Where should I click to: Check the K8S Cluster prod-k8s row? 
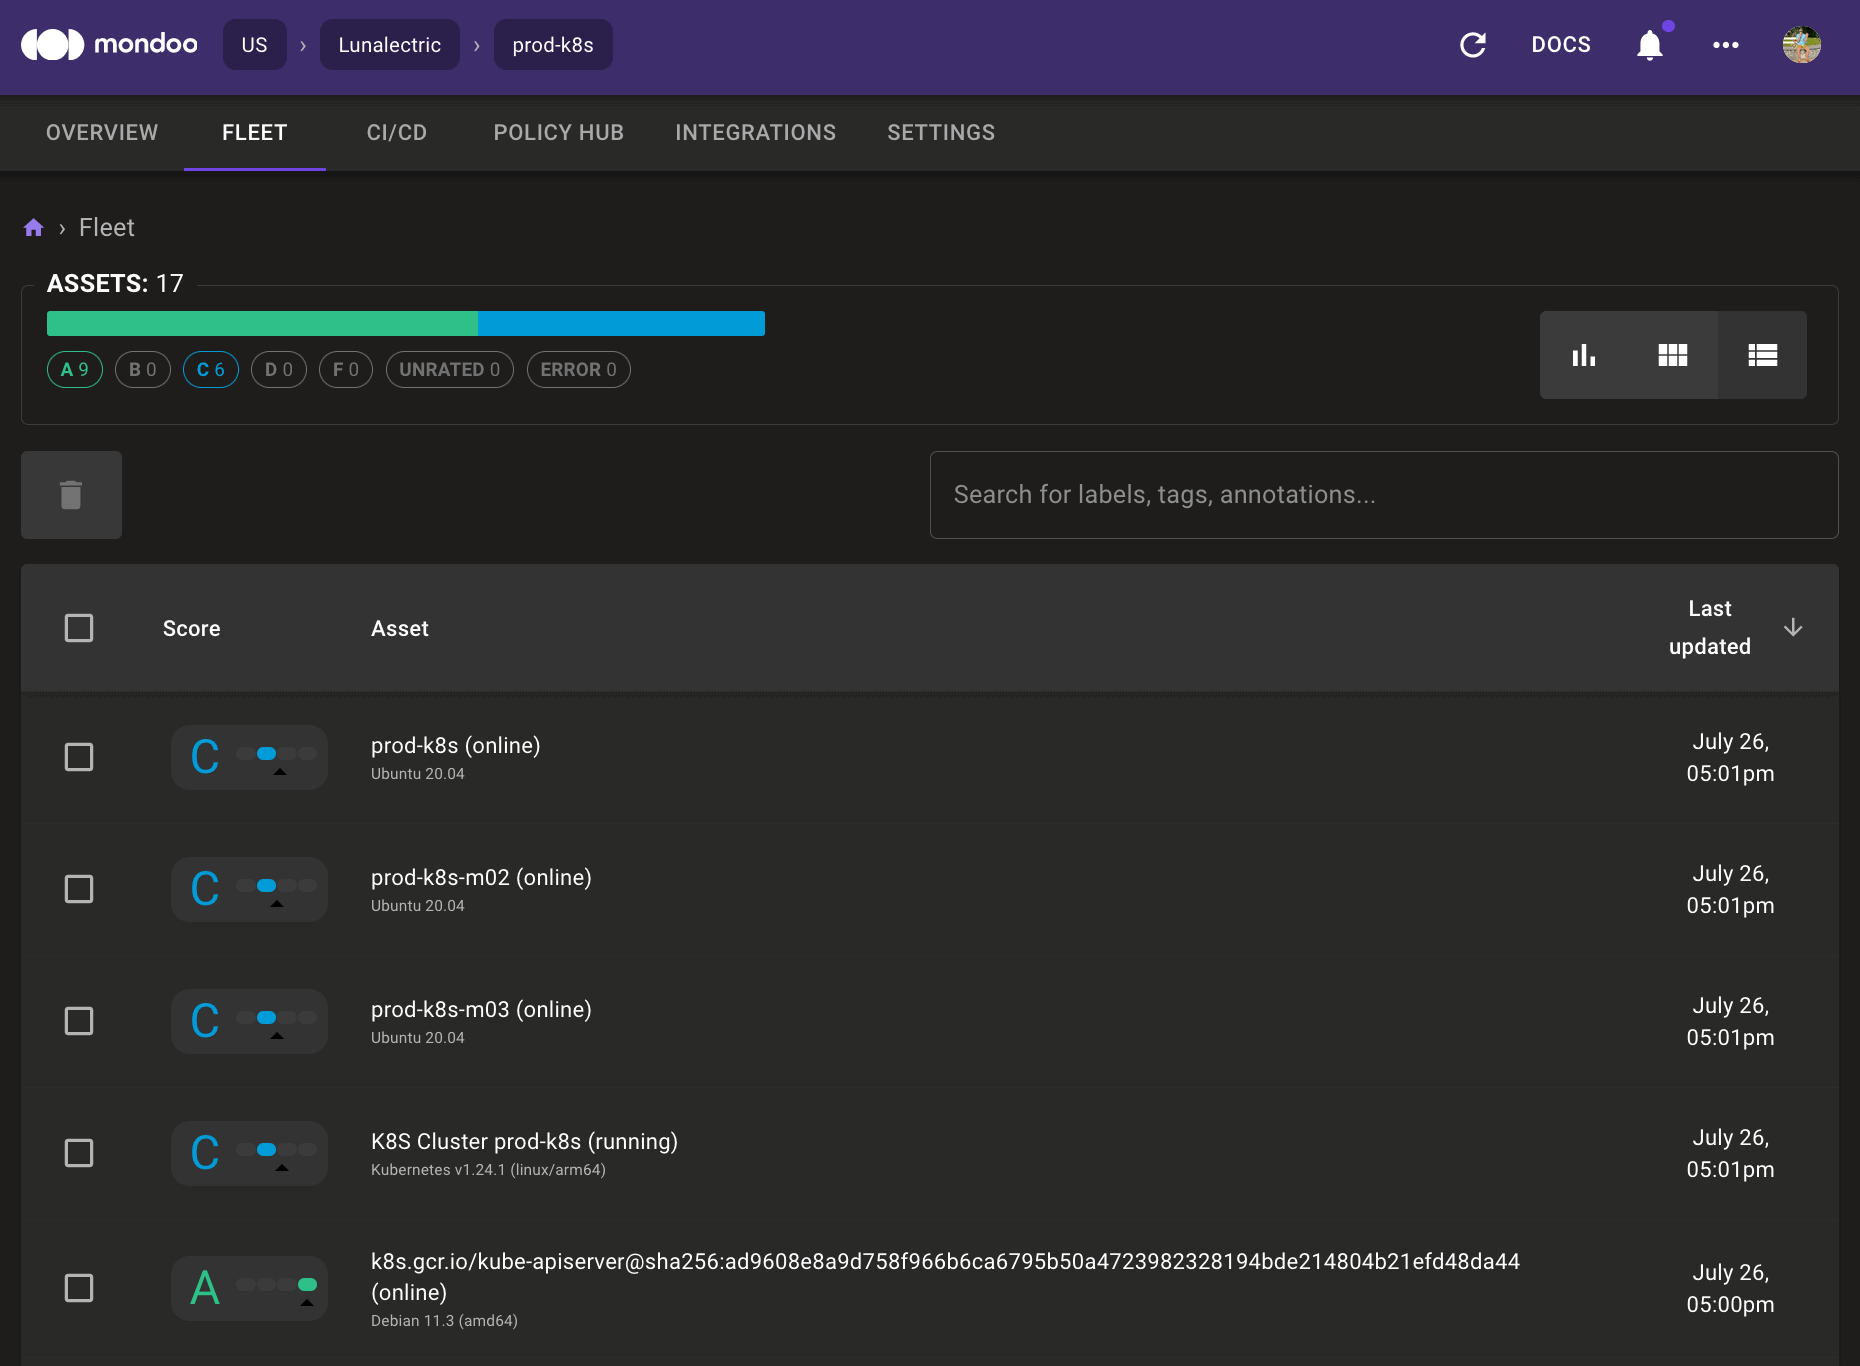pyautogui.click(x=79, y=1152)
